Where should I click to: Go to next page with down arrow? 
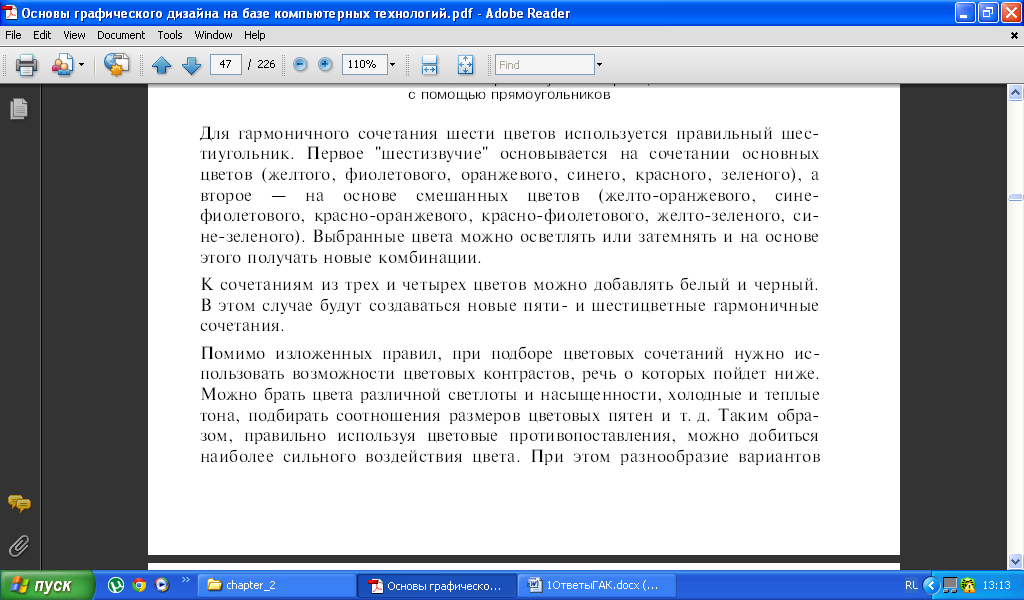point(191,65)
